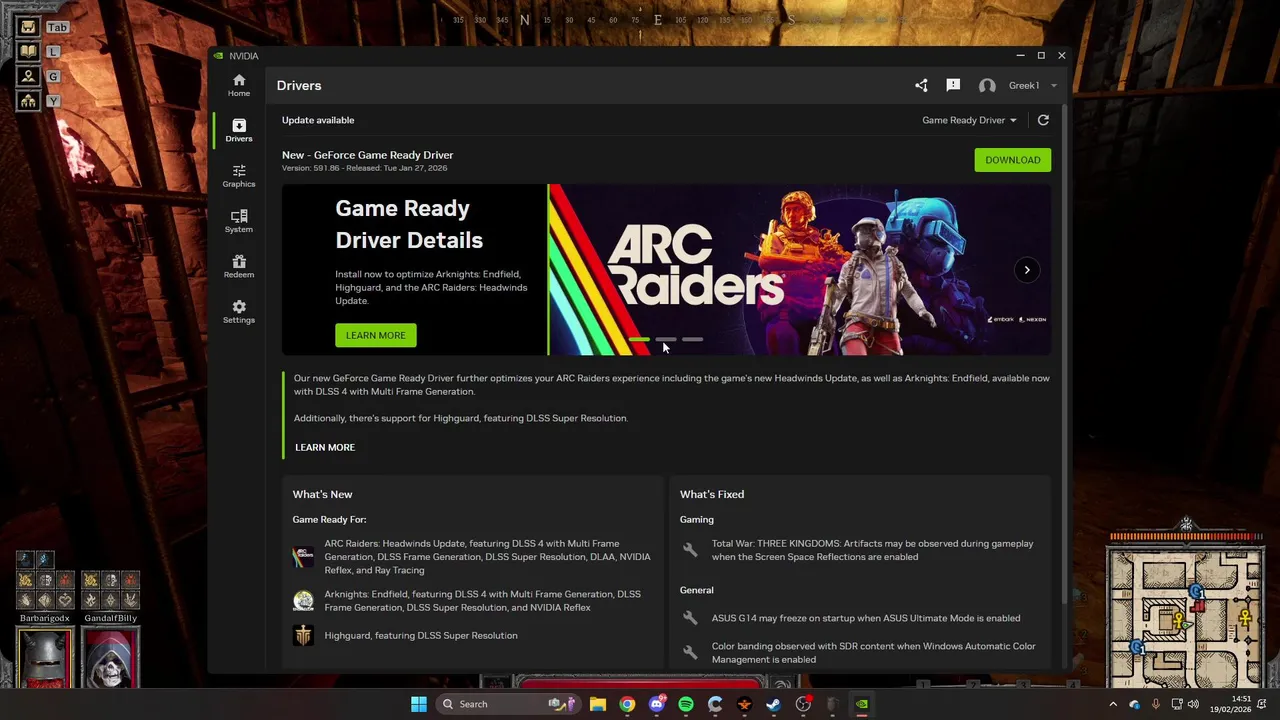
Task: Select the third carousel indicator dash
Action: tap(692, 340)
